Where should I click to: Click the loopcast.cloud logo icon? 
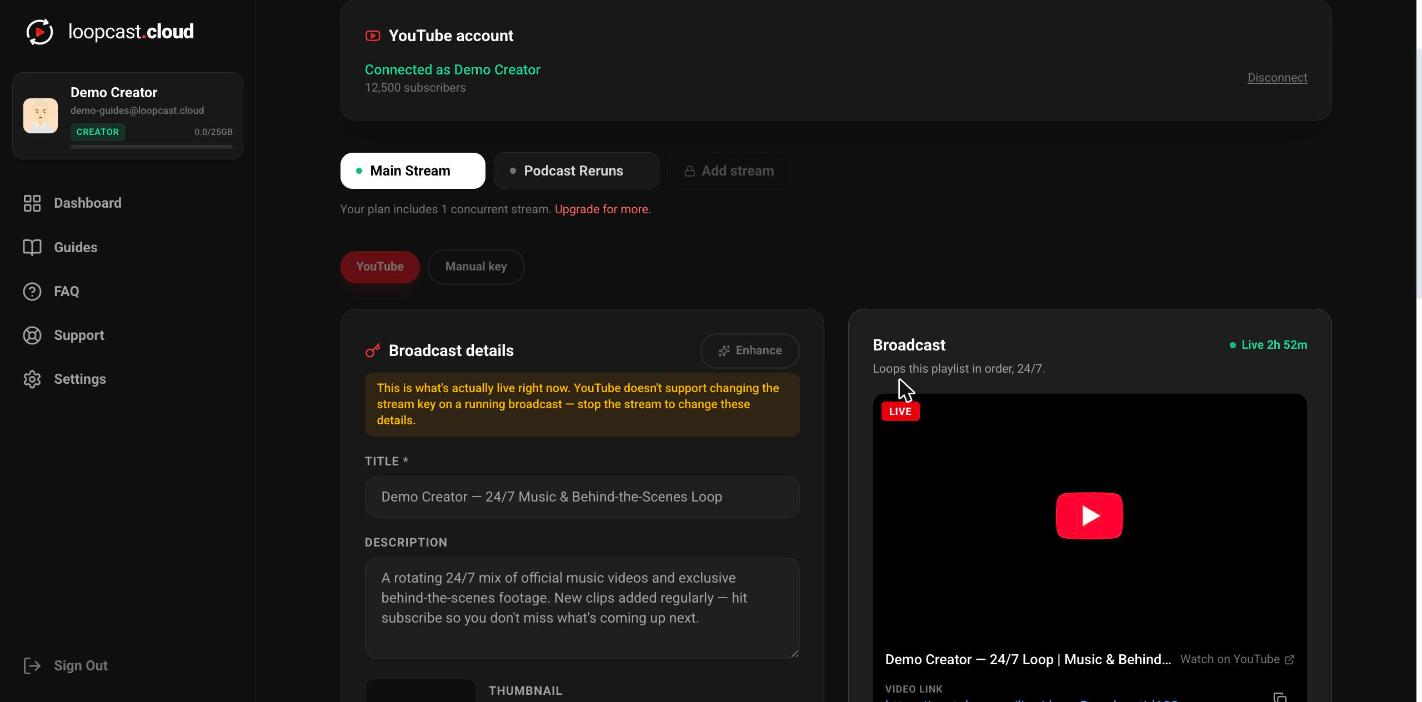(39, 32)
